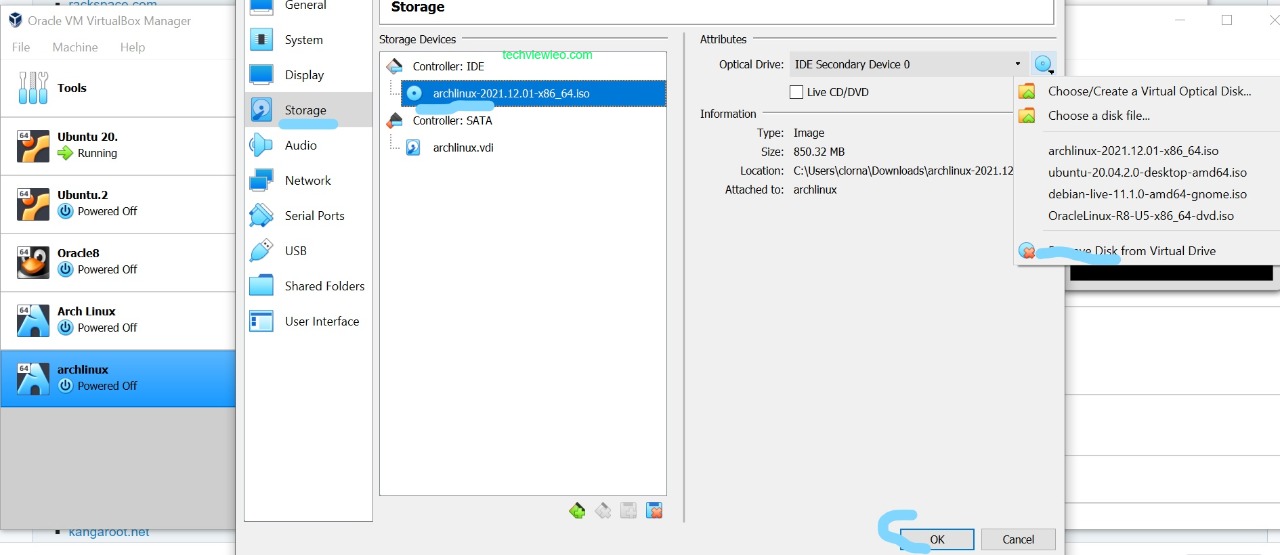Open the USB settings category
This screenshot has height=555, width=1280.
click(308, 251)
